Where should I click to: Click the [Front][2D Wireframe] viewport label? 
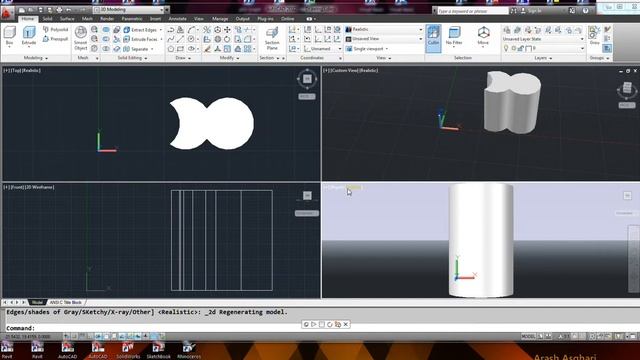click(29, 187)
